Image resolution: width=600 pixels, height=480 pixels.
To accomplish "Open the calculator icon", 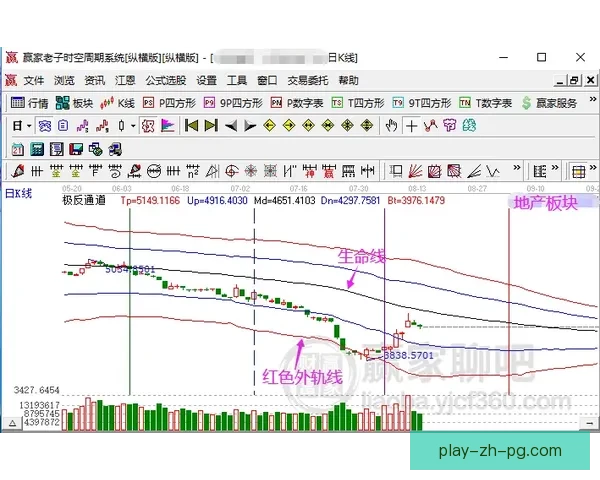I will click(37, 149).
